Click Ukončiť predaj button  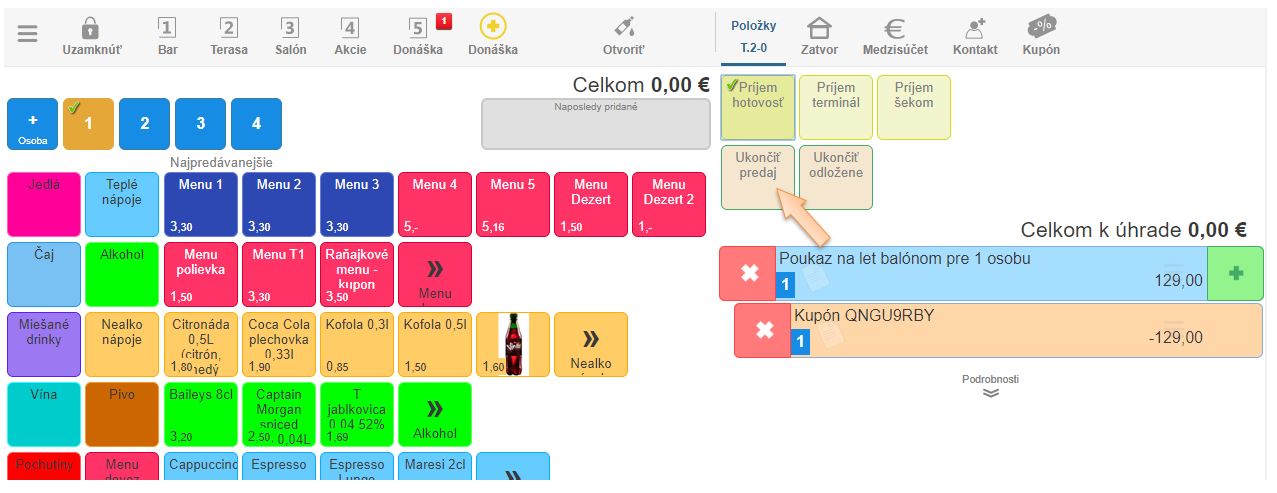coord(756,177)
